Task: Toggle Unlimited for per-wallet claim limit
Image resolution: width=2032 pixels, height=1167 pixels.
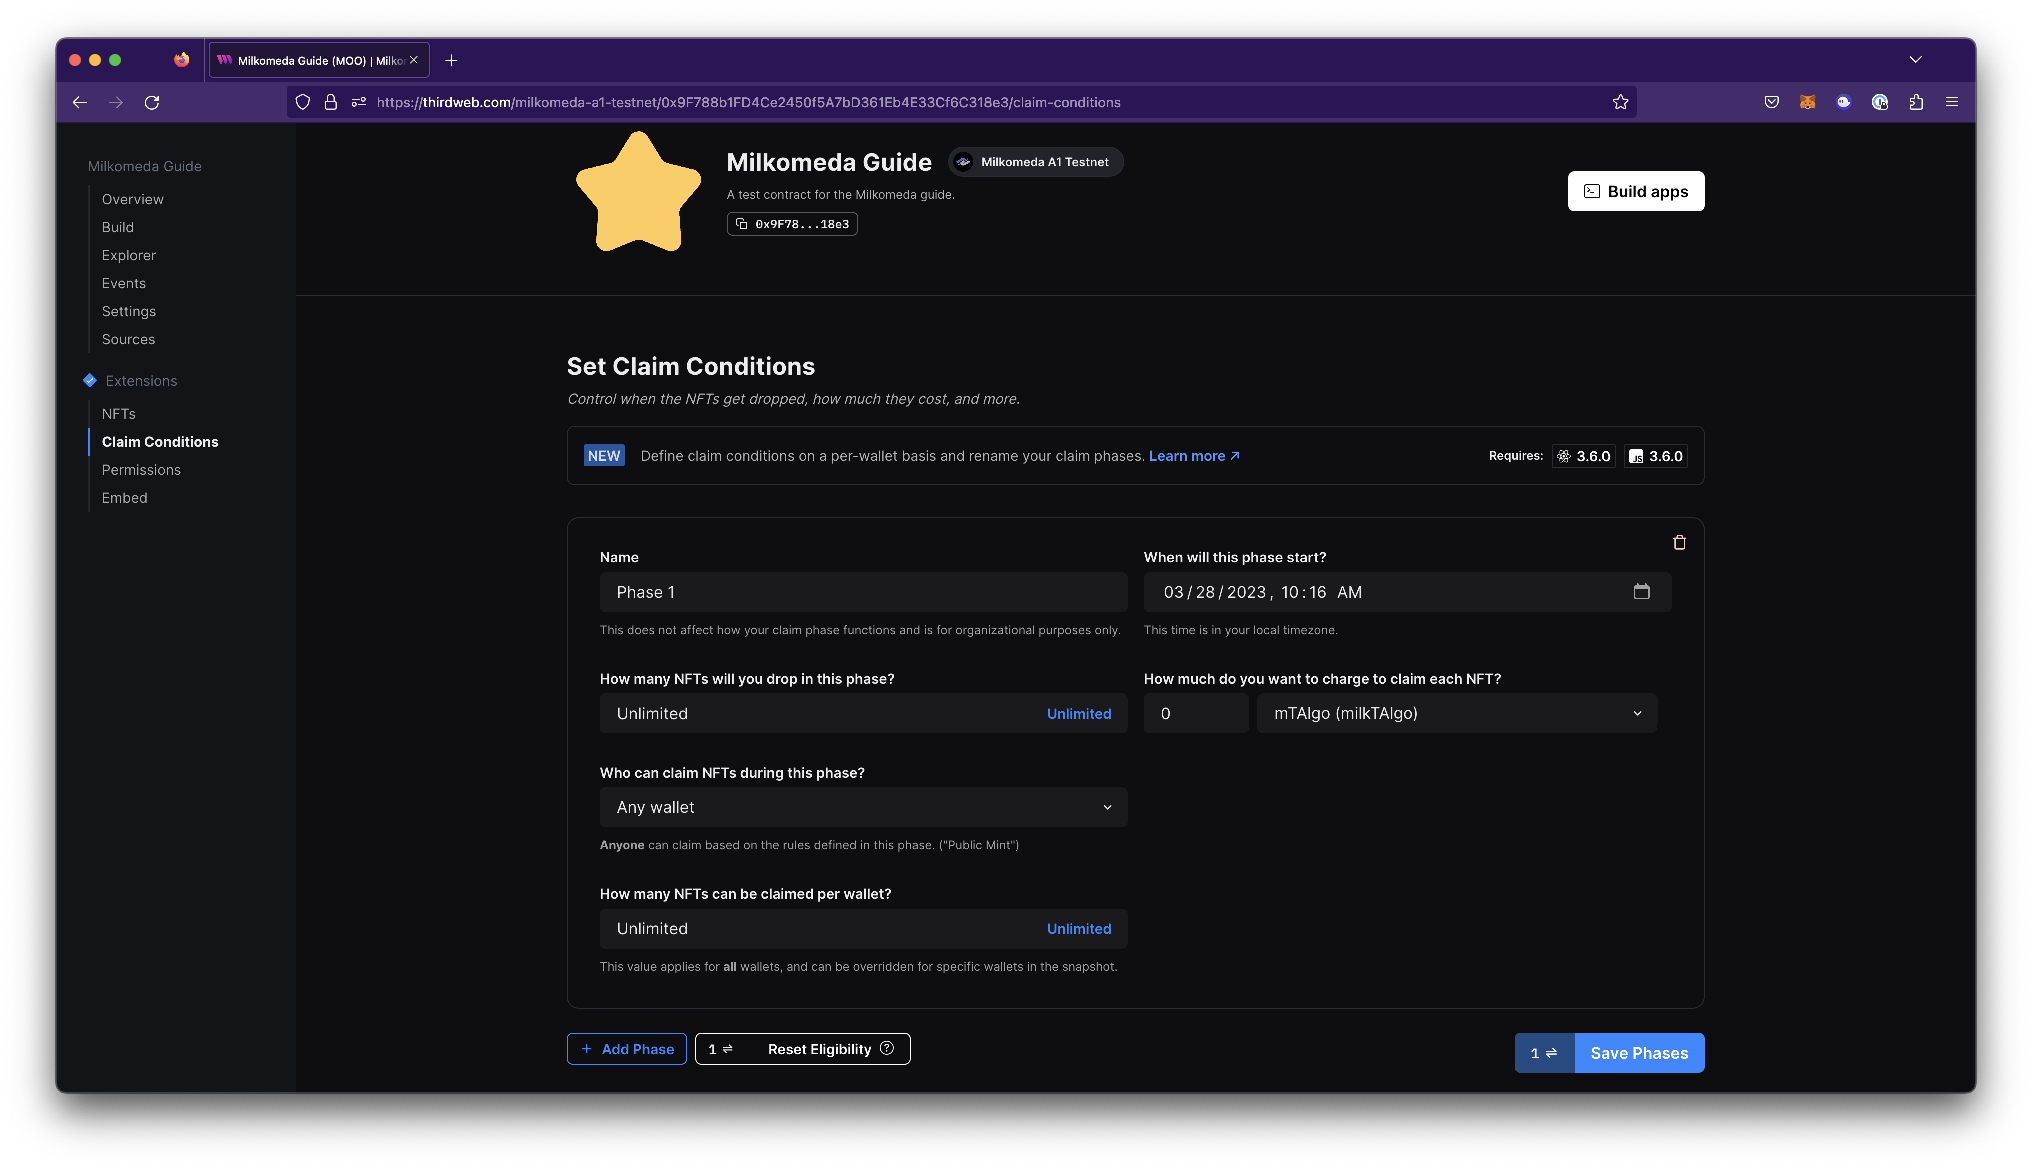Action: coord(1078,928)
